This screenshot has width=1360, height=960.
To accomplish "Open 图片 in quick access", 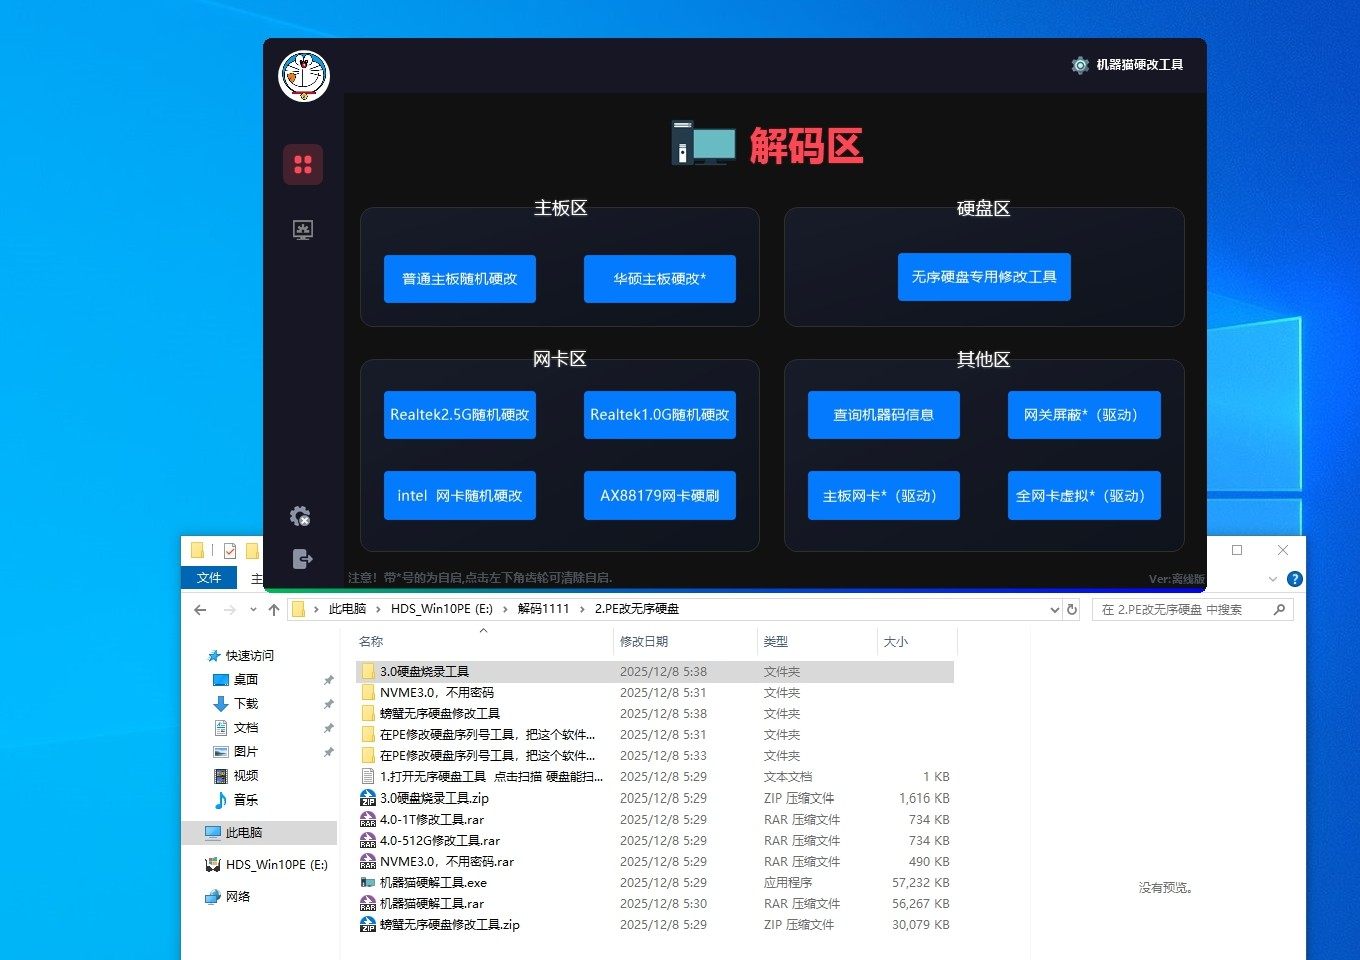I will click(246, 752).
